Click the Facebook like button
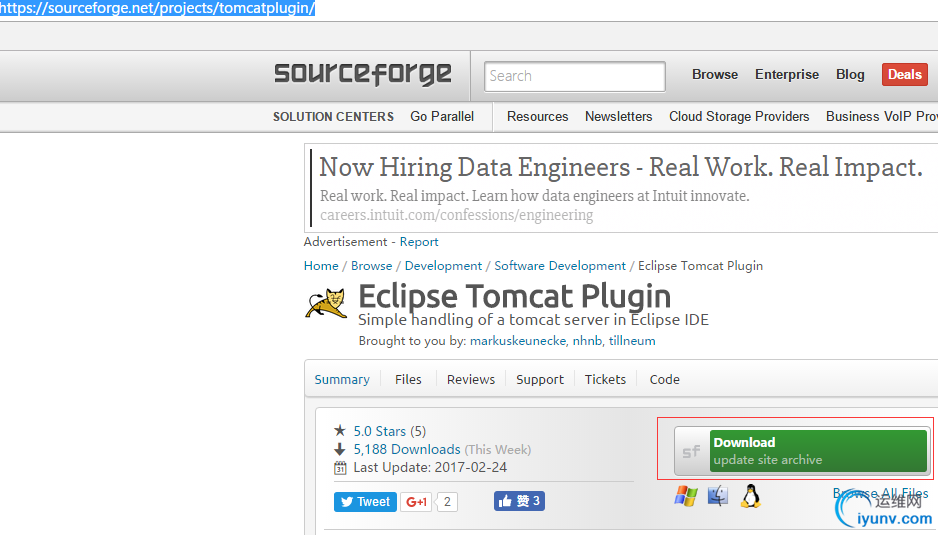The image size is (938, 535). 519,501
